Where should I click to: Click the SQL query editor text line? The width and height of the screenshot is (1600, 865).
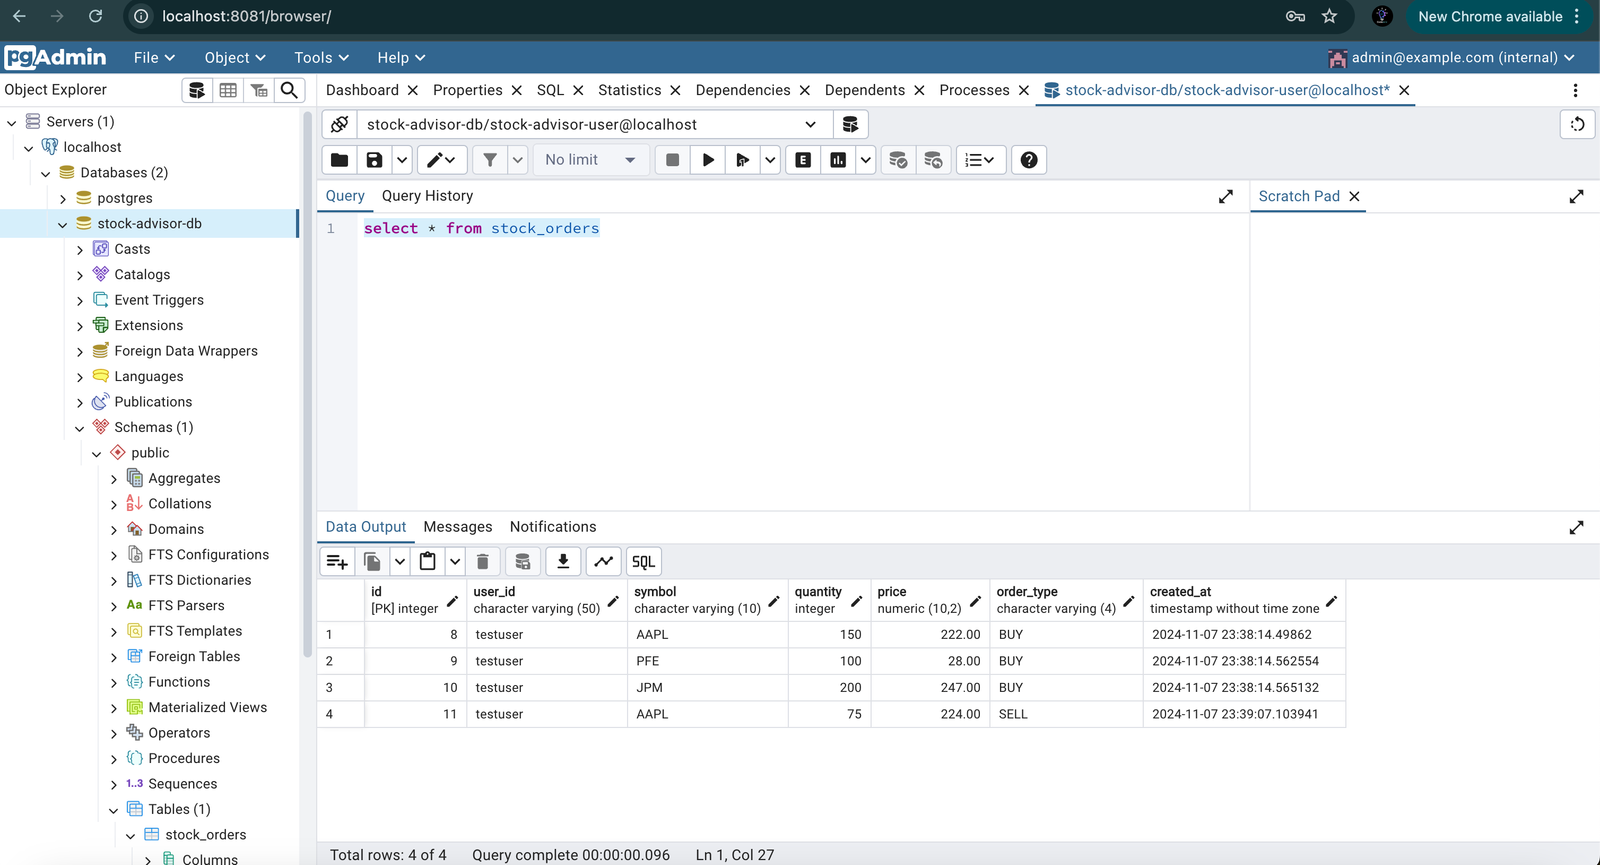(x=481, y=229)
